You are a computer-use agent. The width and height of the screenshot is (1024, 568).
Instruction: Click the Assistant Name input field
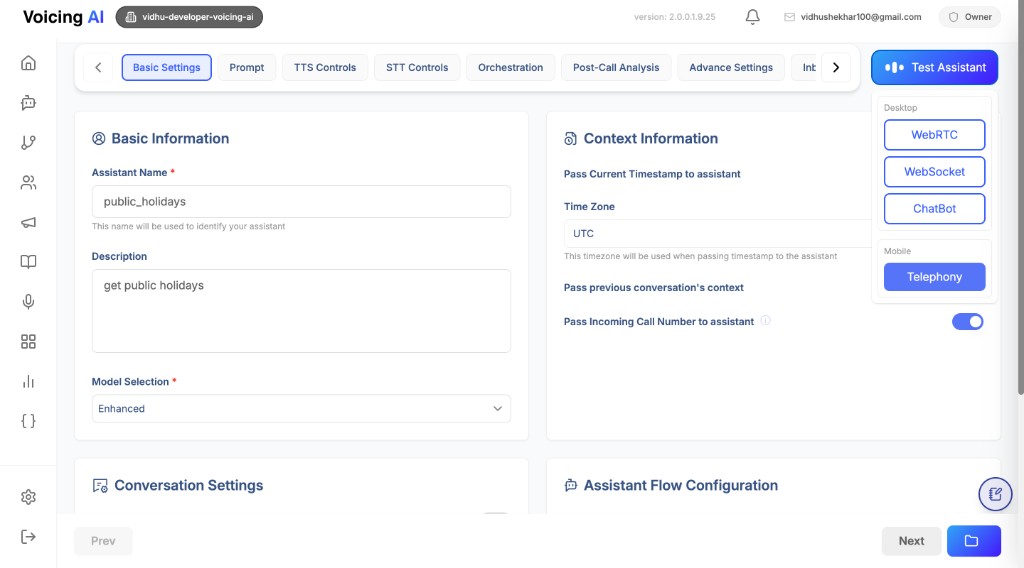(x=301, y=202)
